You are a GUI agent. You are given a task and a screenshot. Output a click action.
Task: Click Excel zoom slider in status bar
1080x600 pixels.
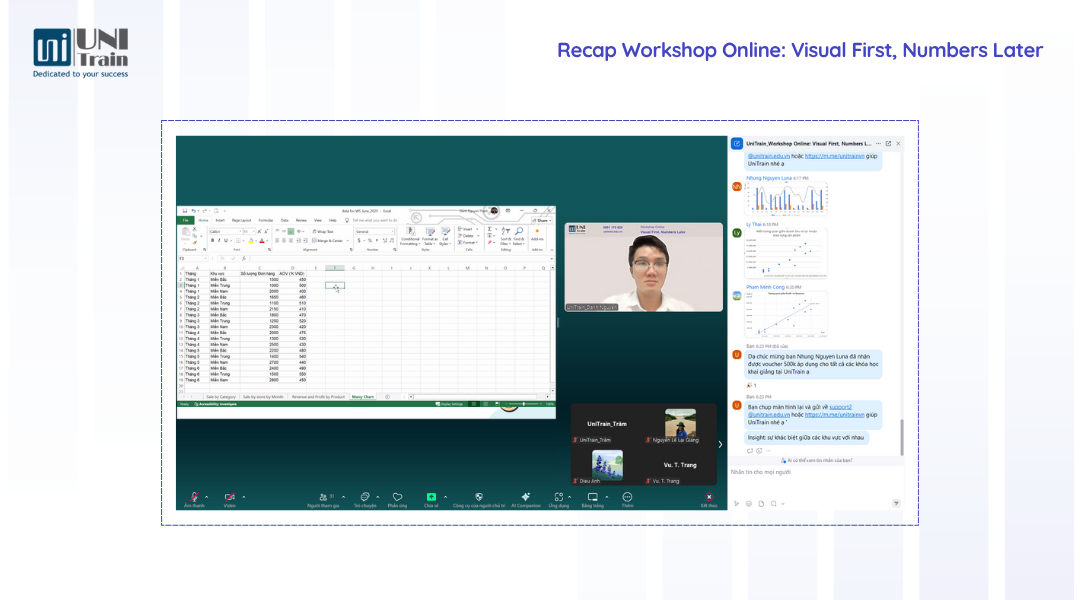(523, 404)
